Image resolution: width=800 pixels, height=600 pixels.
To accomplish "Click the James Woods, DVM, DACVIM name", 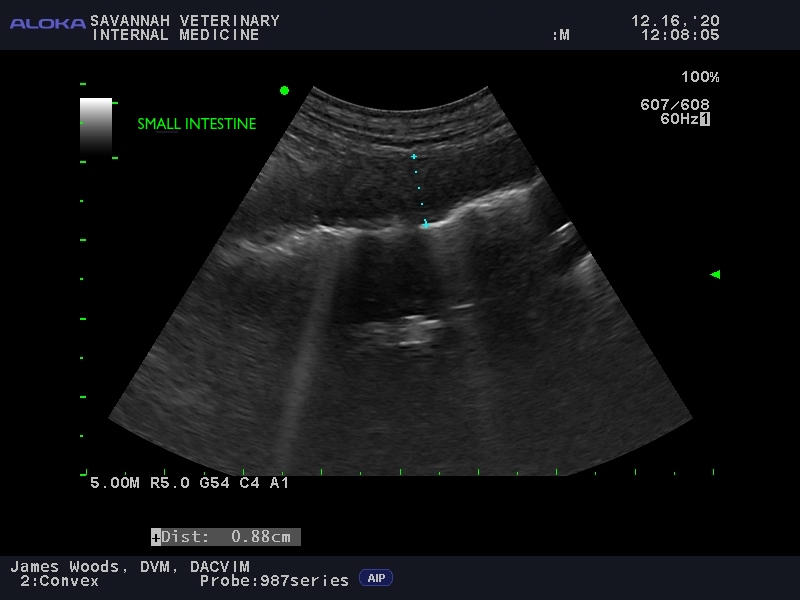I will pos(130,566).
